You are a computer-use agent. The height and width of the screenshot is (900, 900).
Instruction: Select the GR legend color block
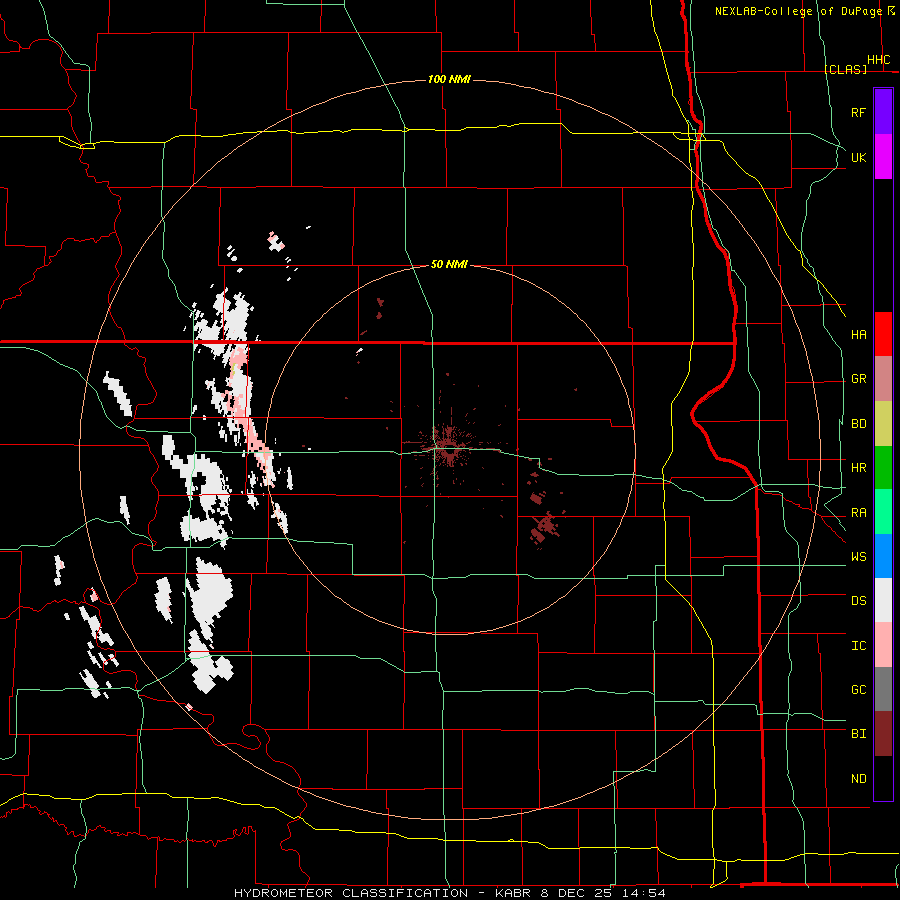coord(883,378)
